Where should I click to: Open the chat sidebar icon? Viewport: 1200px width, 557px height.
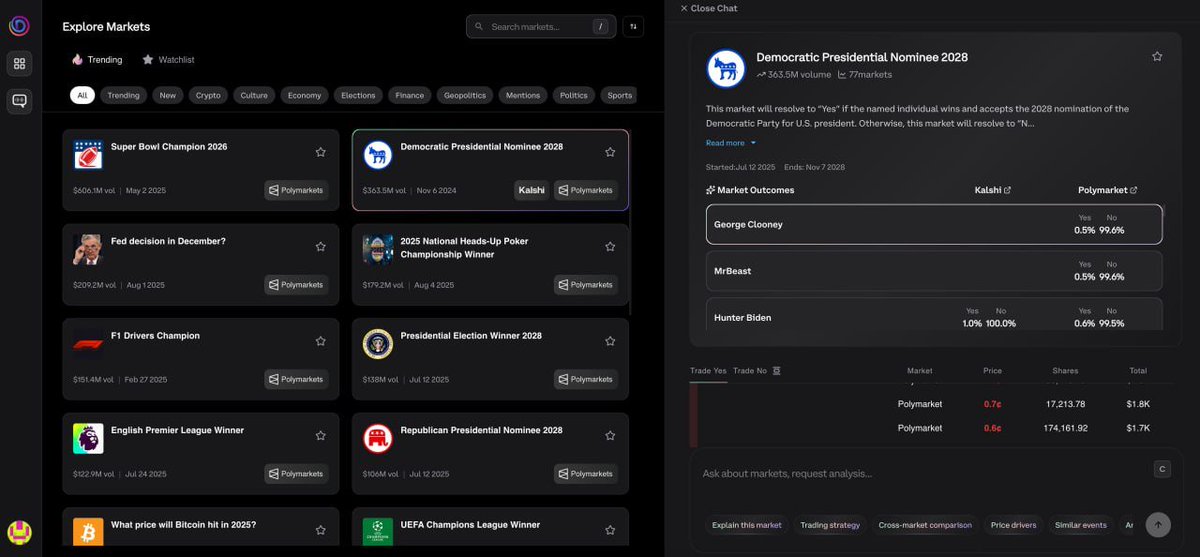point(19,100)
